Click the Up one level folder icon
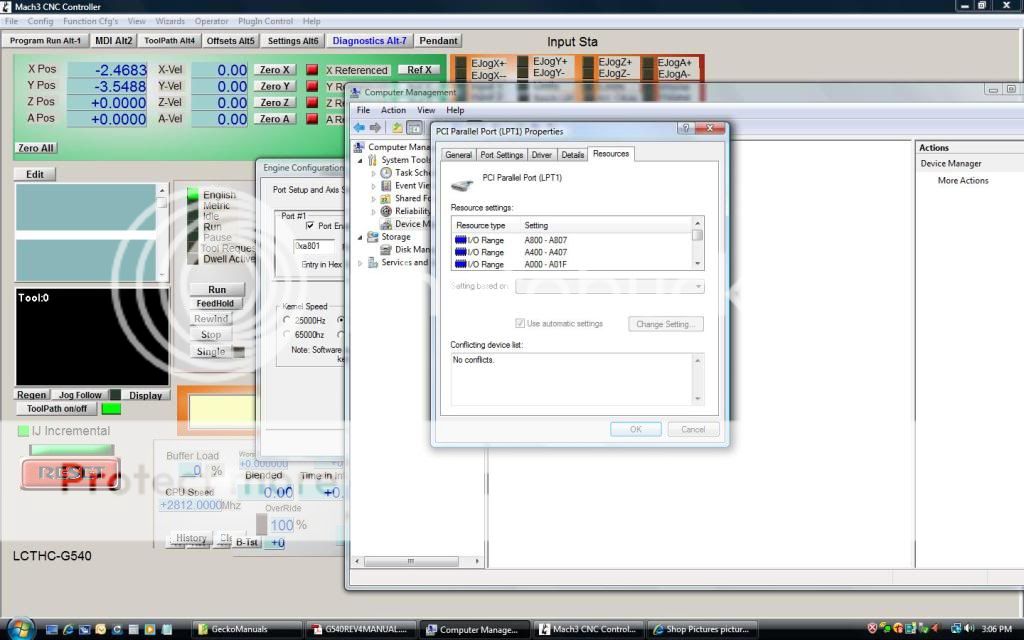The image size is (1024, 640). point(397,127)
